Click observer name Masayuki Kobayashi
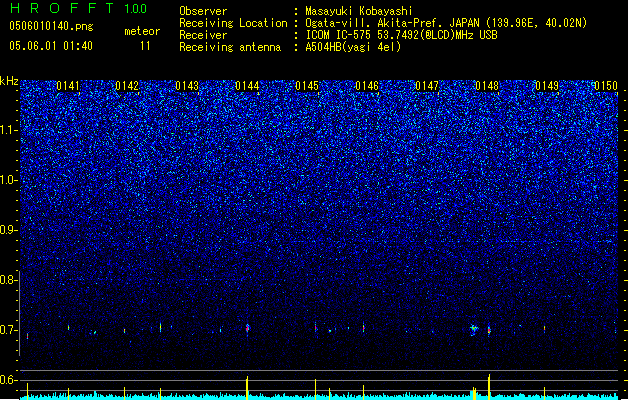The width and height of the screenshot is (629, 400). click(x=359, y=11)
